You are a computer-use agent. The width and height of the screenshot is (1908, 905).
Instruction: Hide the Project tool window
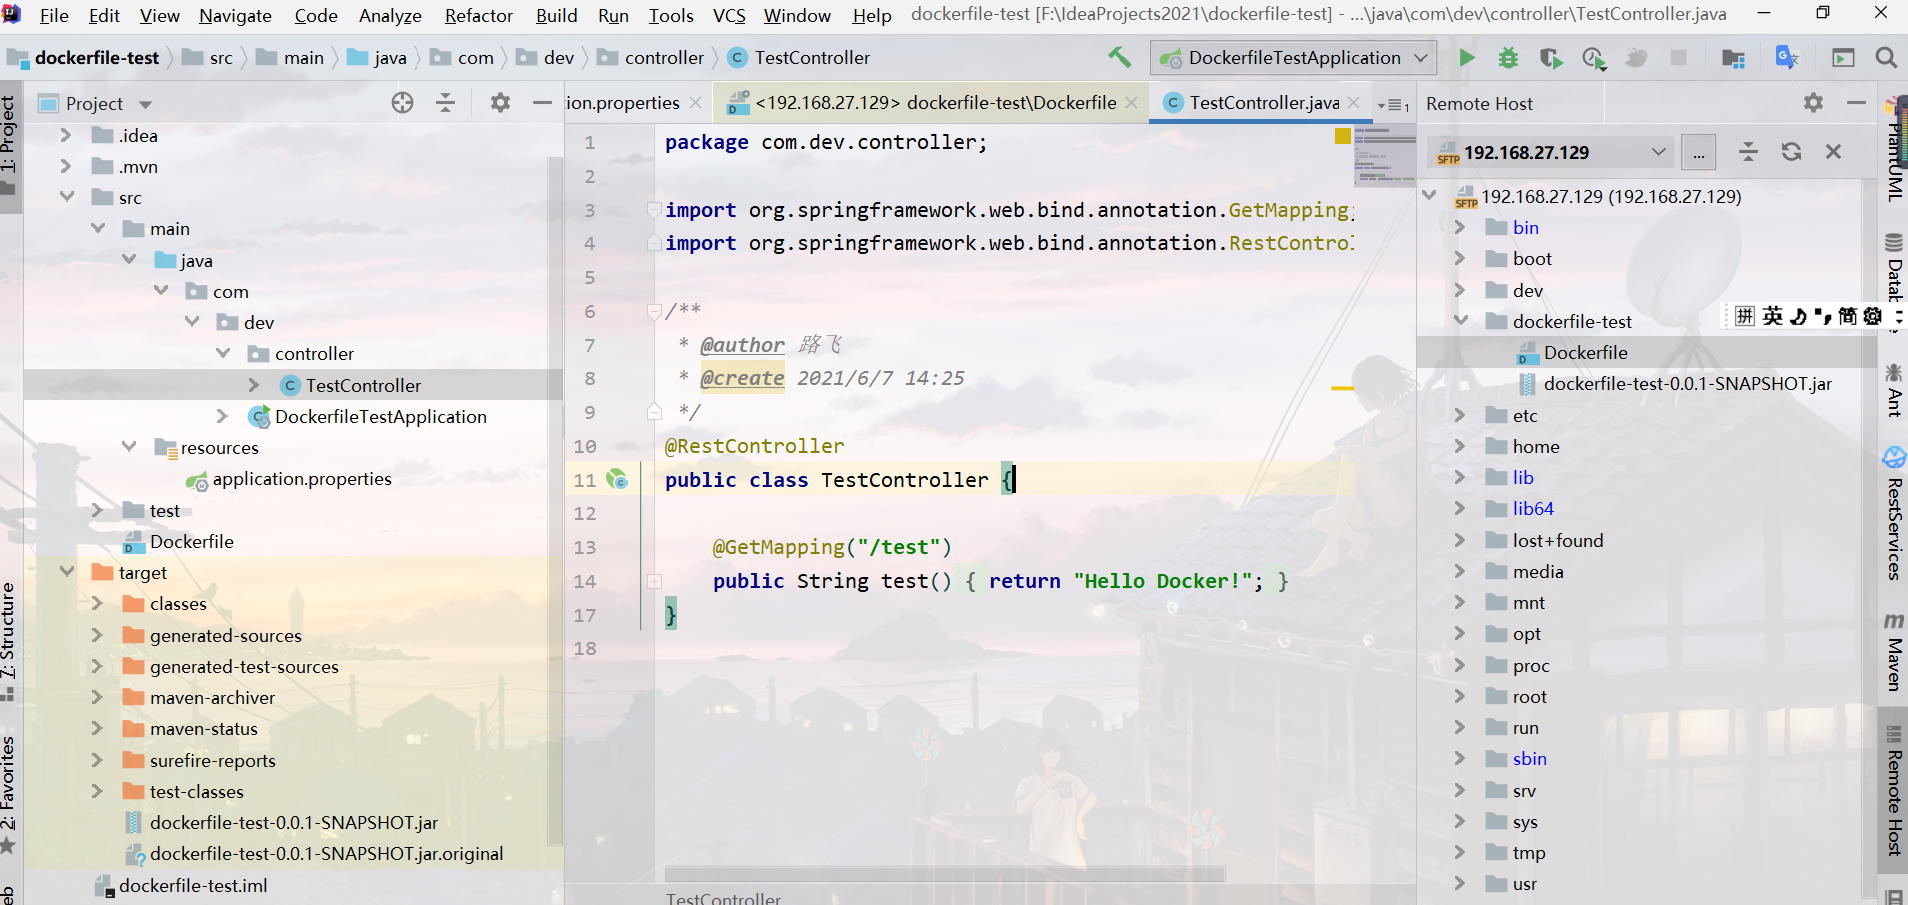542,103
